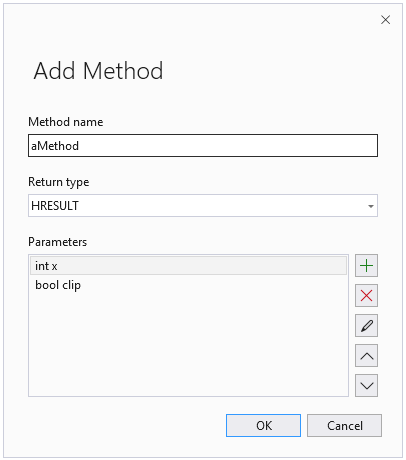The height and width of the screenshot is (460, 406).
Task: Move the selected parameter up
Action: (x=366, y=356)
